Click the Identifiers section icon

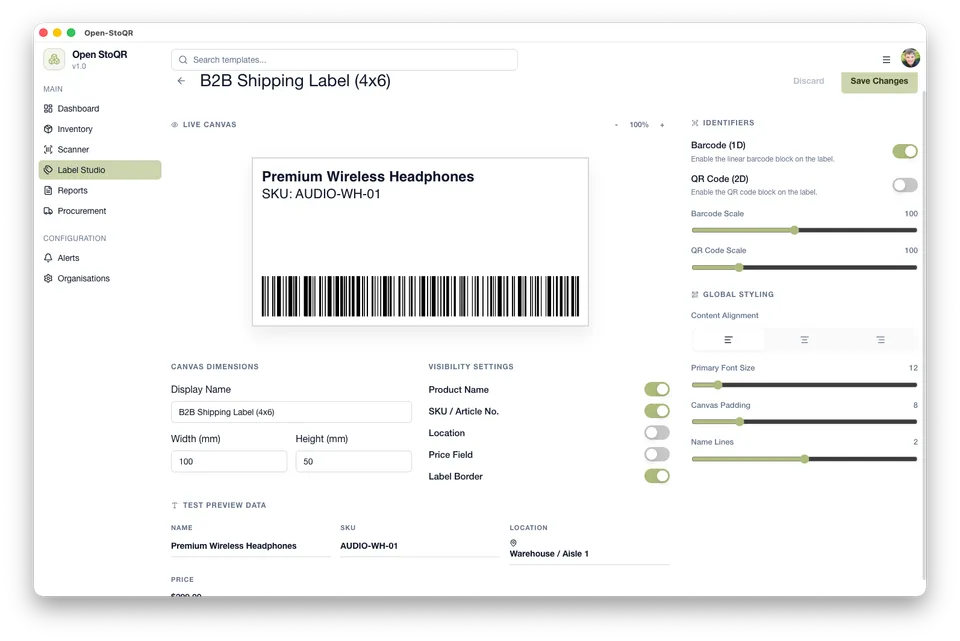pyautogui.click(x=695, y=123)
